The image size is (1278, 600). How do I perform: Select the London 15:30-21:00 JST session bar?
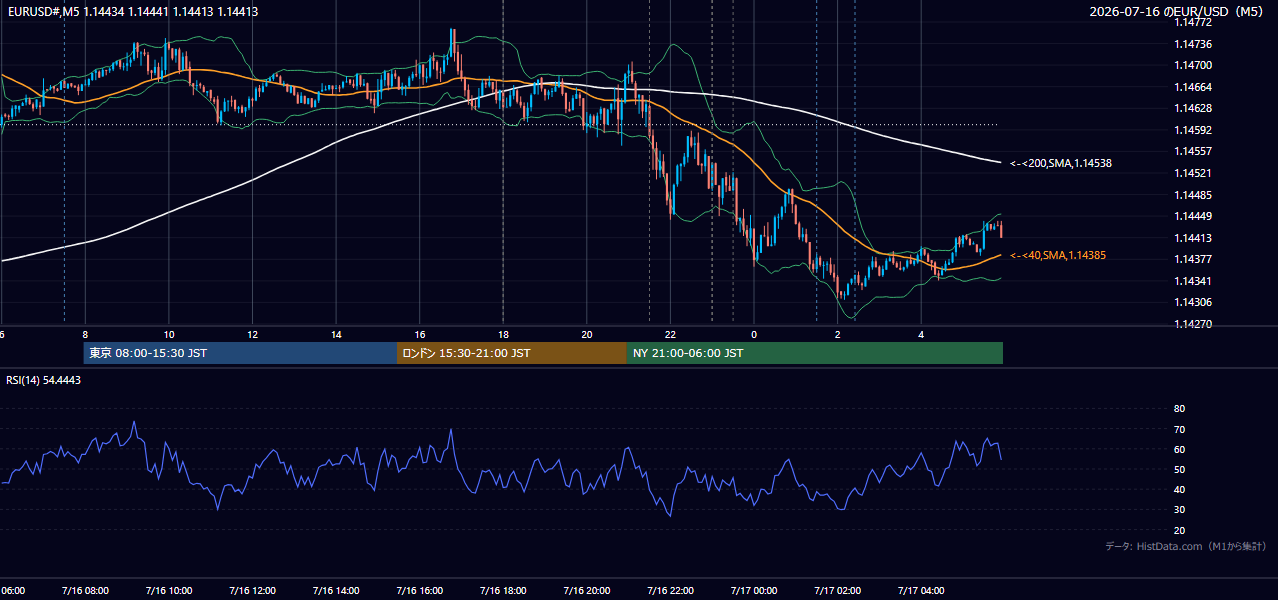click(512, 353)
